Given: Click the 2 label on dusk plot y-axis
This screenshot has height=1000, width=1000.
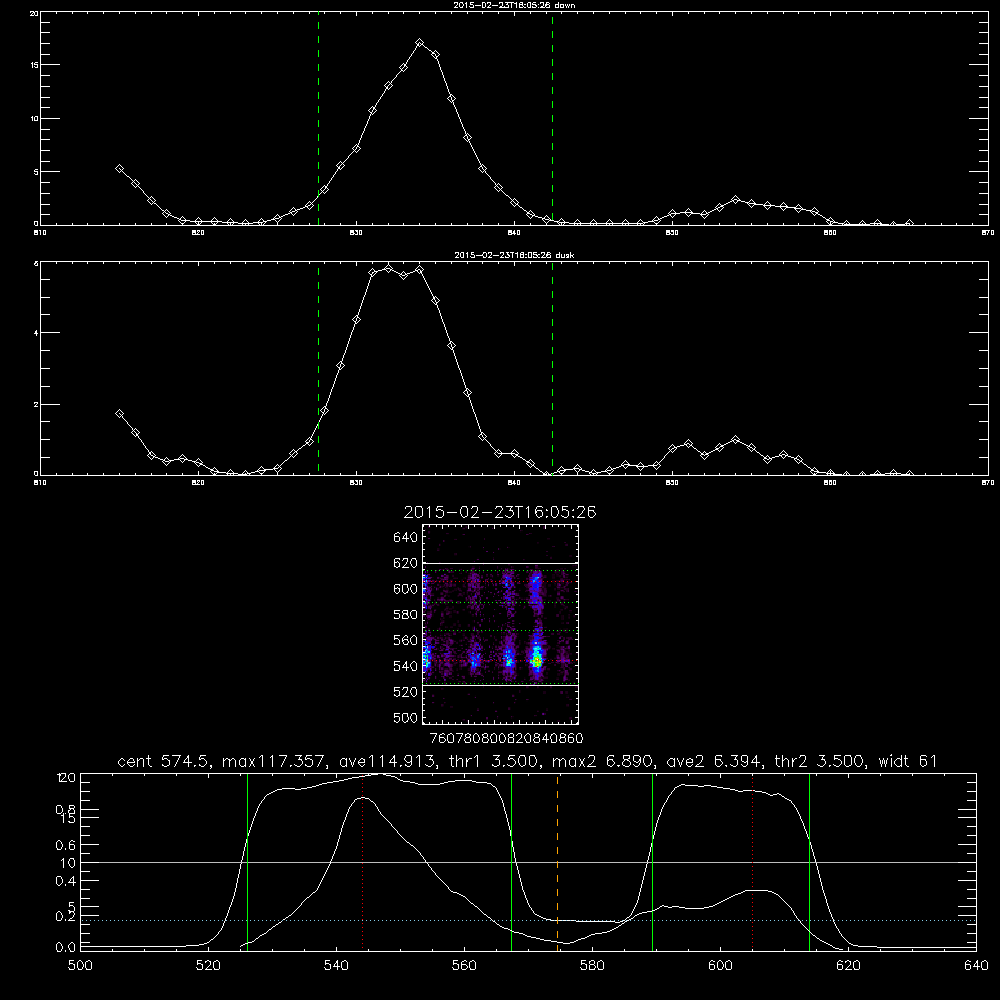Looking at the screenshot, I should [36, 404].
